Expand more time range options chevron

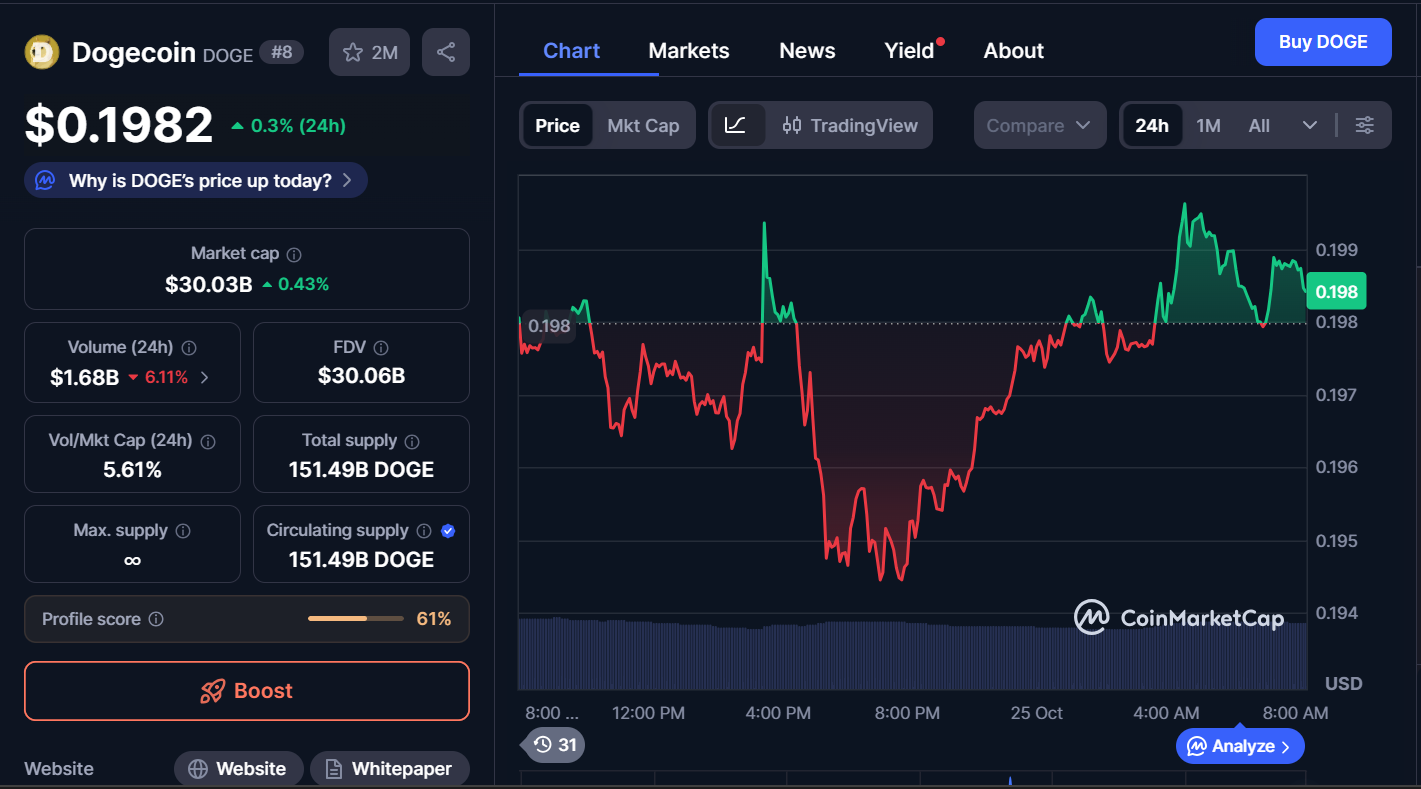point(1309,125)
